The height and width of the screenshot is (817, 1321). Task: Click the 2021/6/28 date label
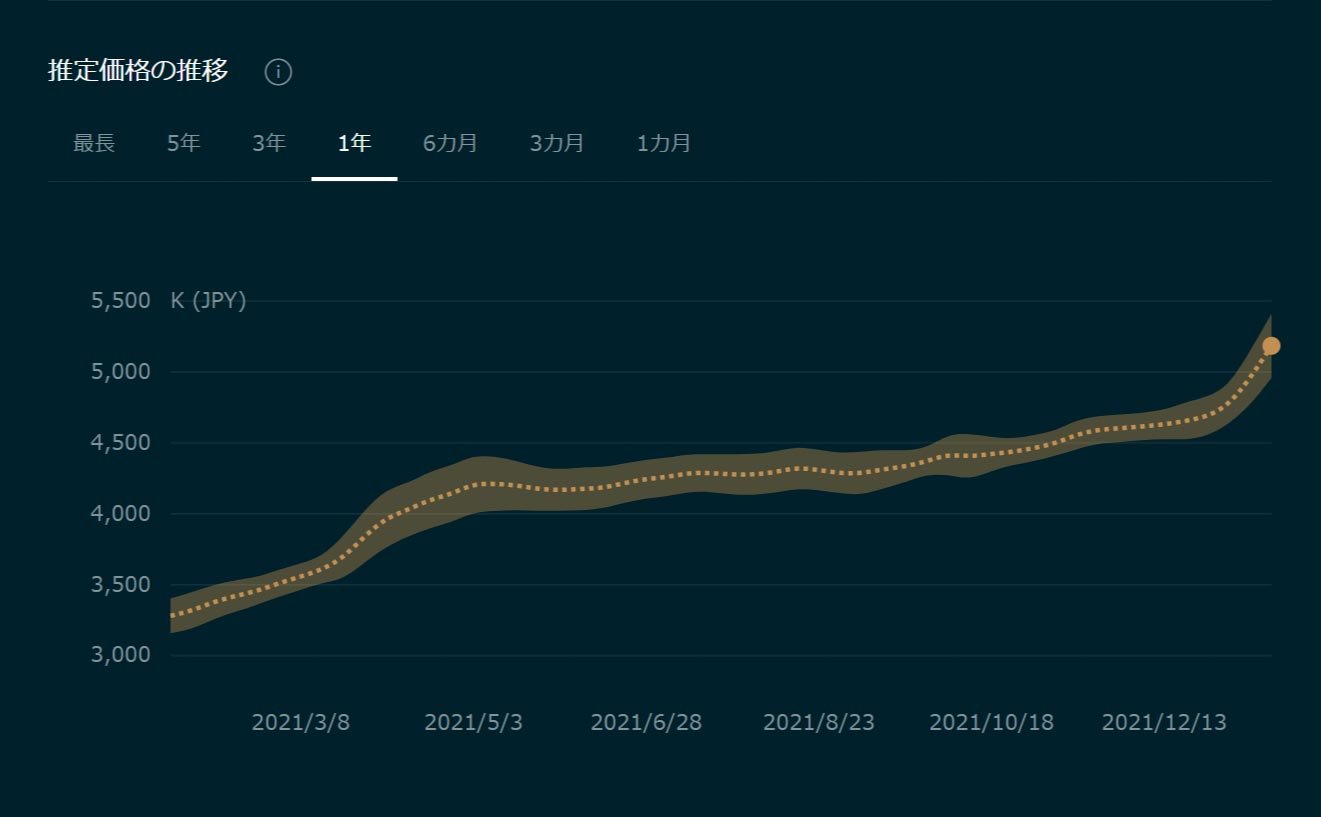[646, 723]
